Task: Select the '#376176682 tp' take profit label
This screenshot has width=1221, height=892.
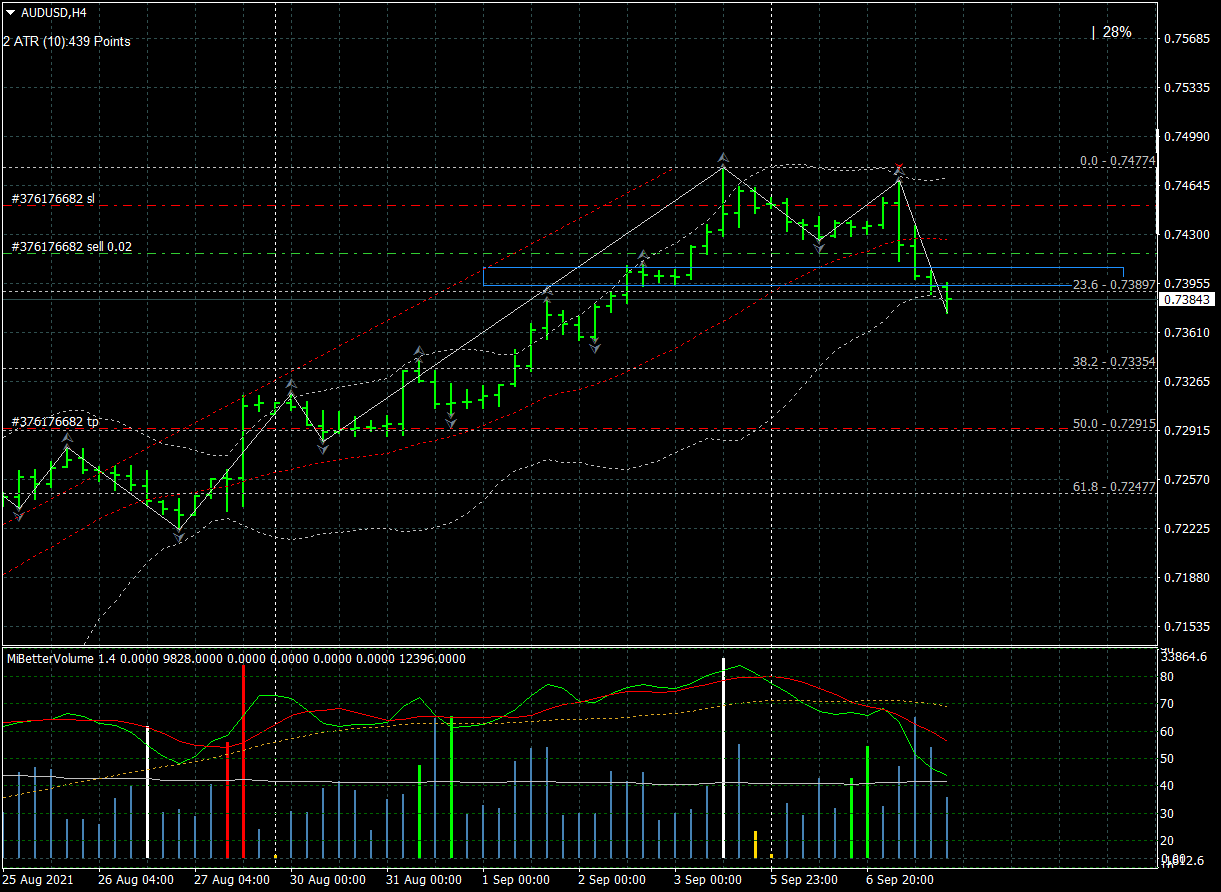Action: point(55,422)
